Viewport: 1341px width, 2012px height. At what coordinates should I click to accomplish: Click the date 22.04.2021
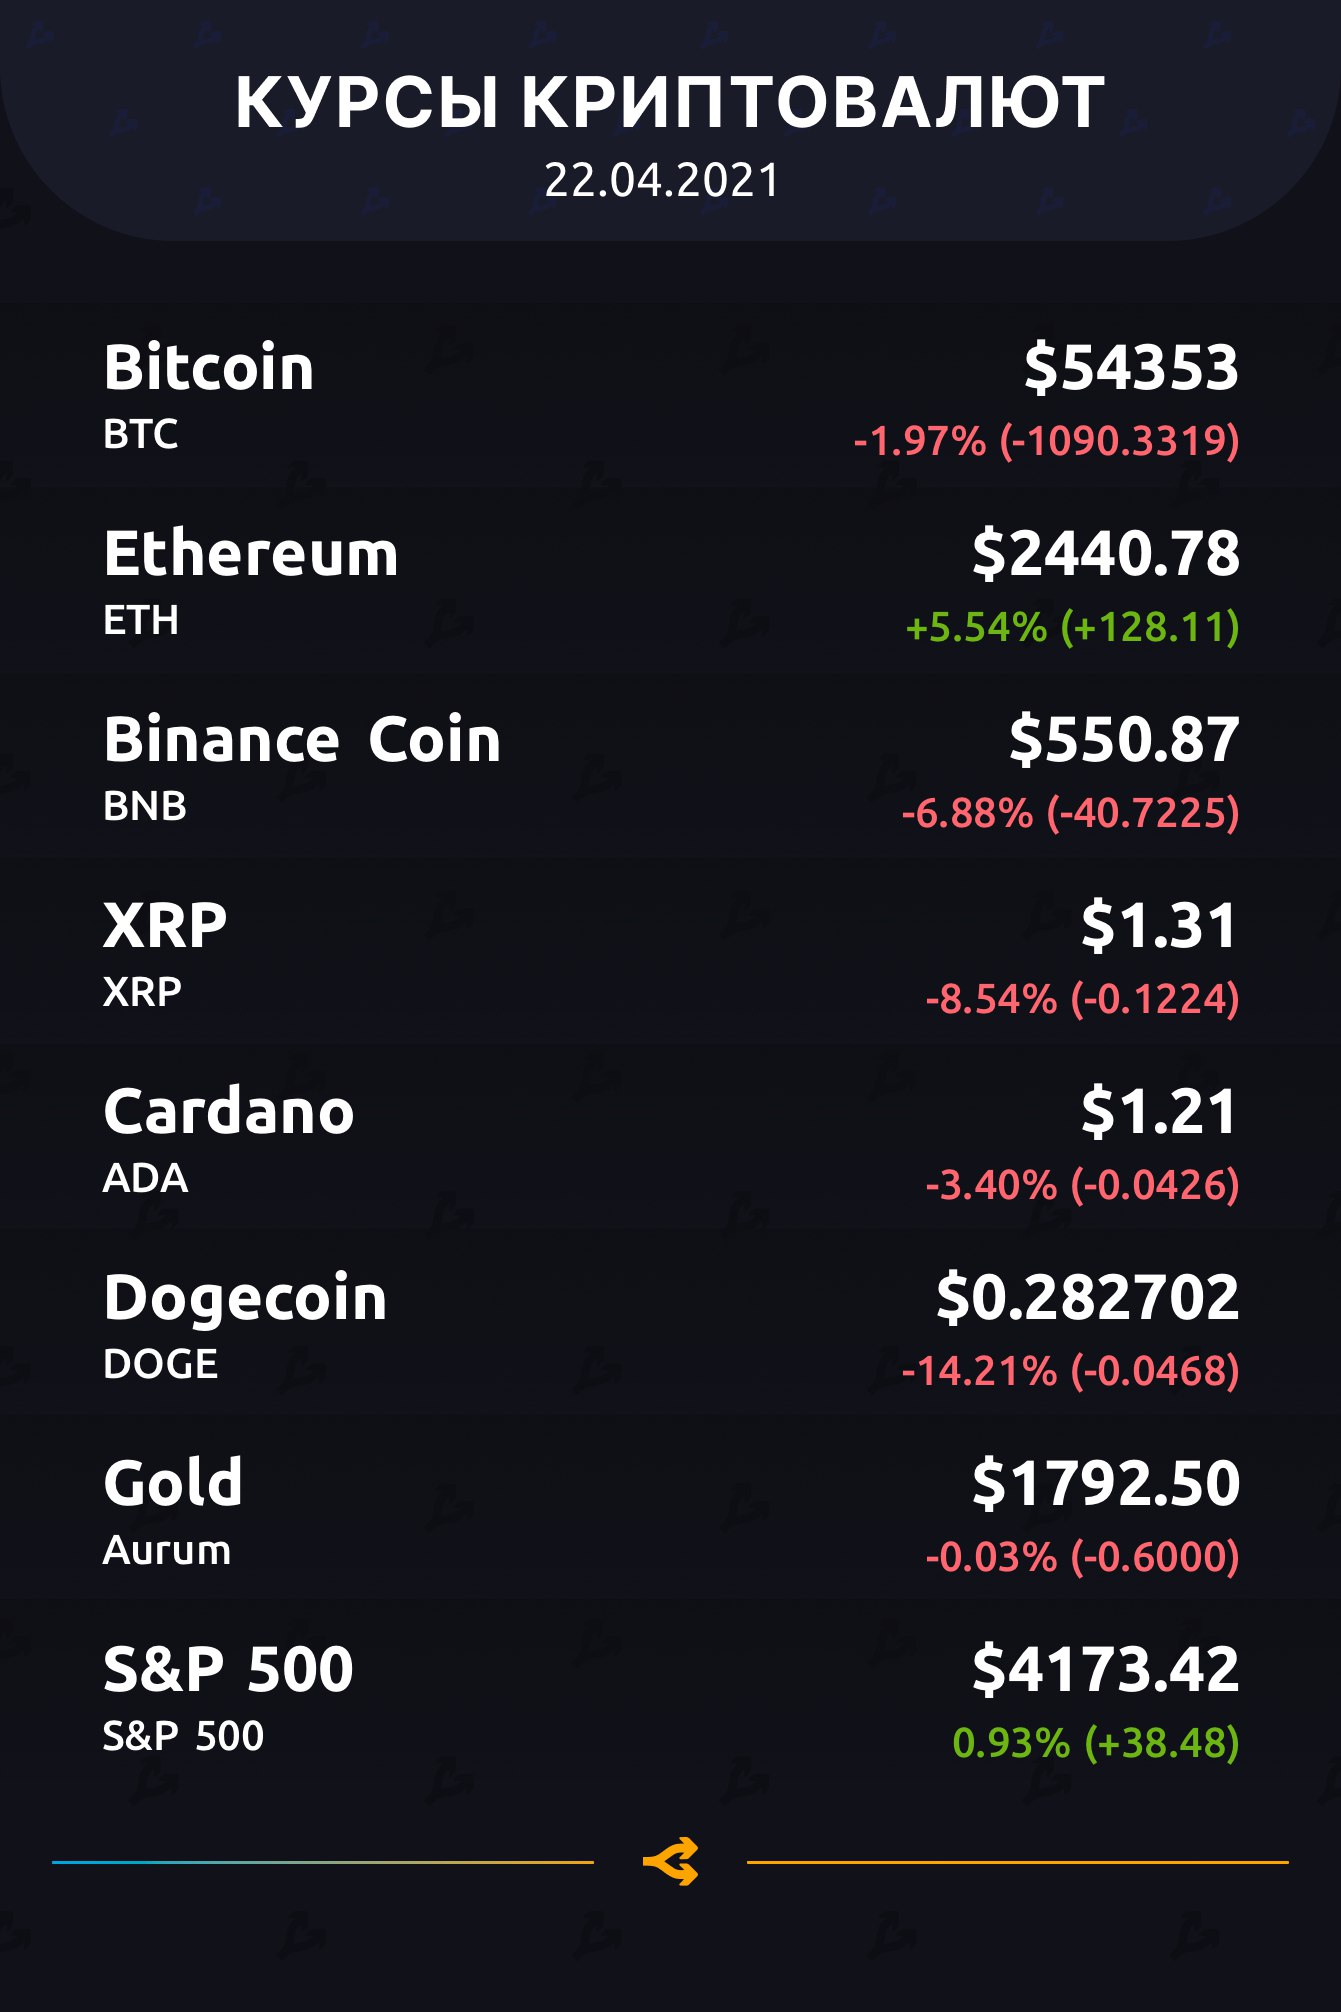pyautogui.click(x=662, y=181)
